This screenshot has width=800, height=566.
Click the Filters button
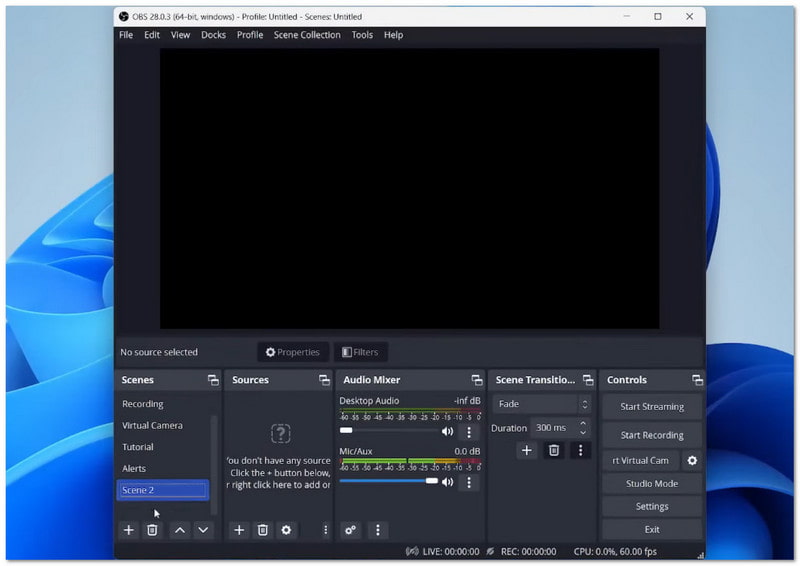360,352
